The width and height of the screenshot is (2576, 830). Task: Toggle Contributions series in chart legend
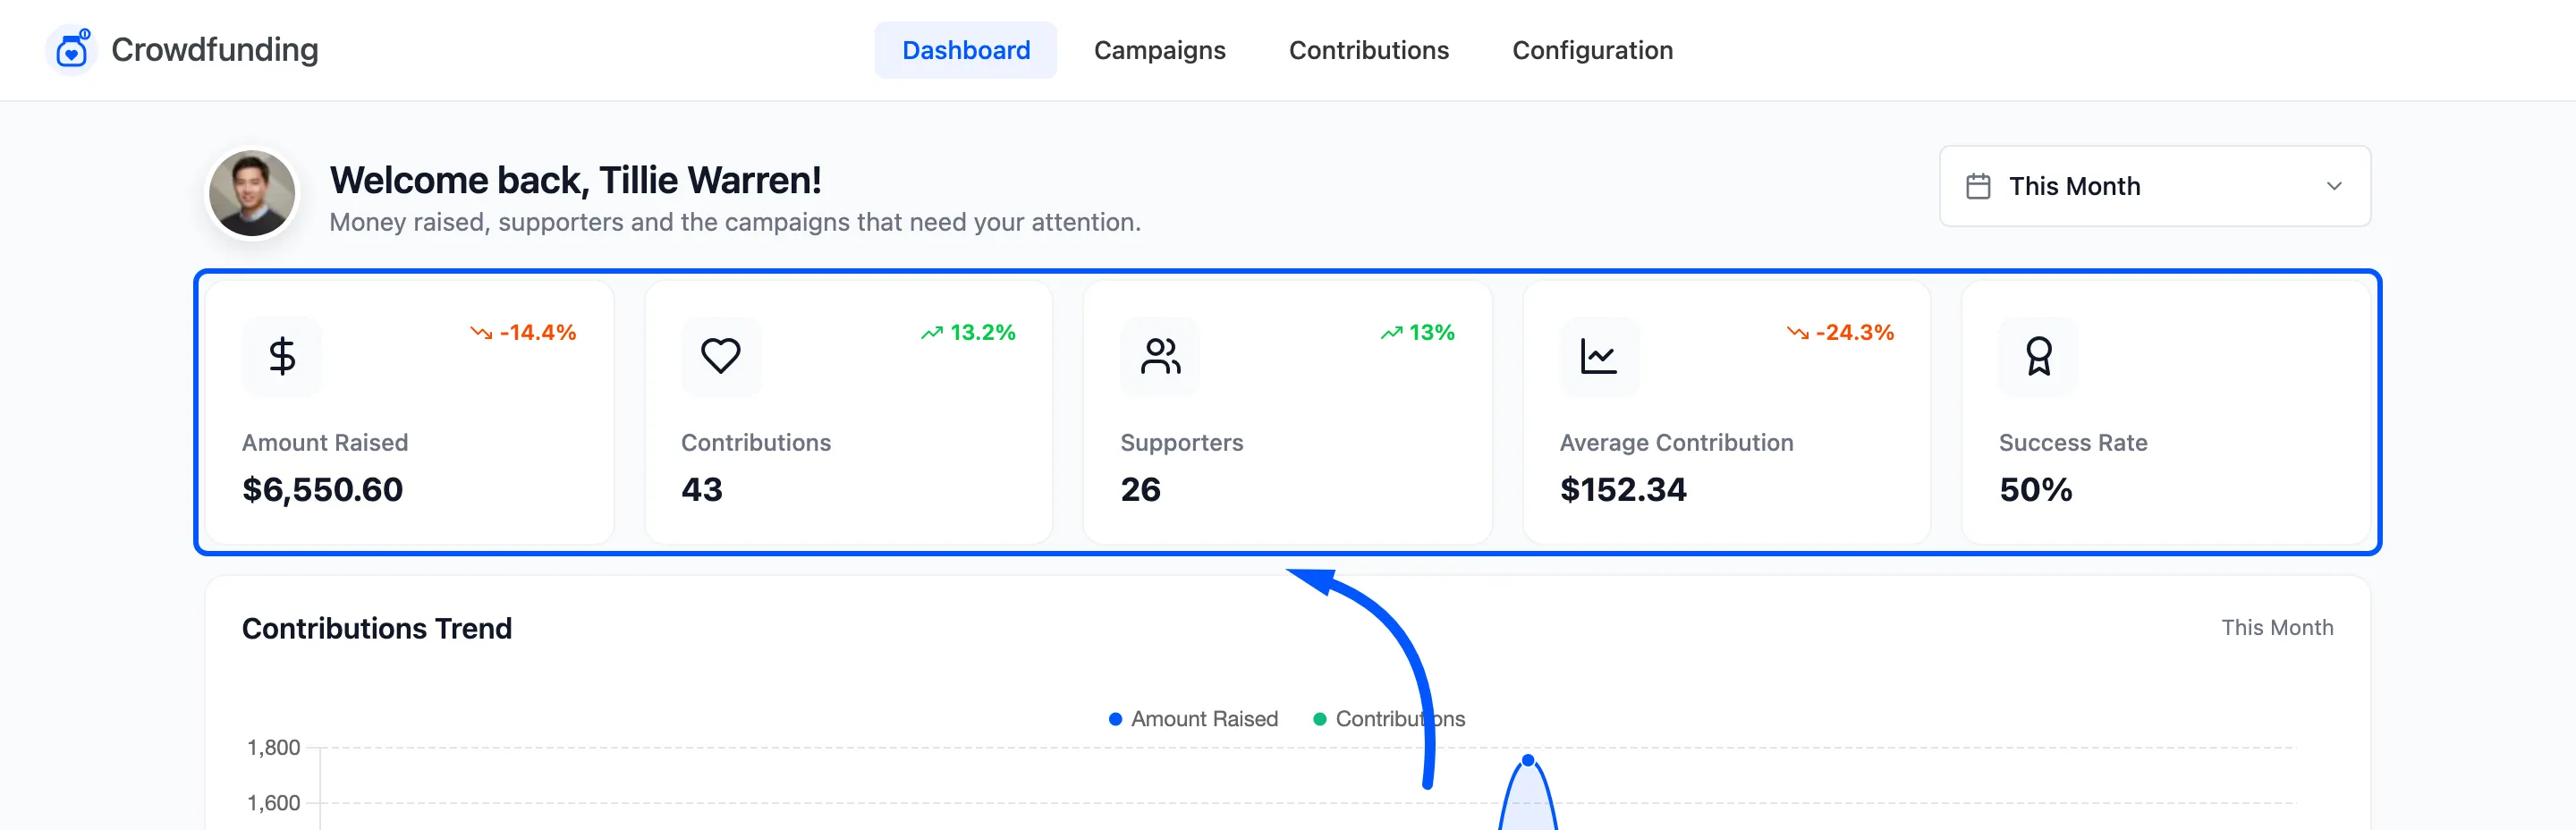(1388, 719)
